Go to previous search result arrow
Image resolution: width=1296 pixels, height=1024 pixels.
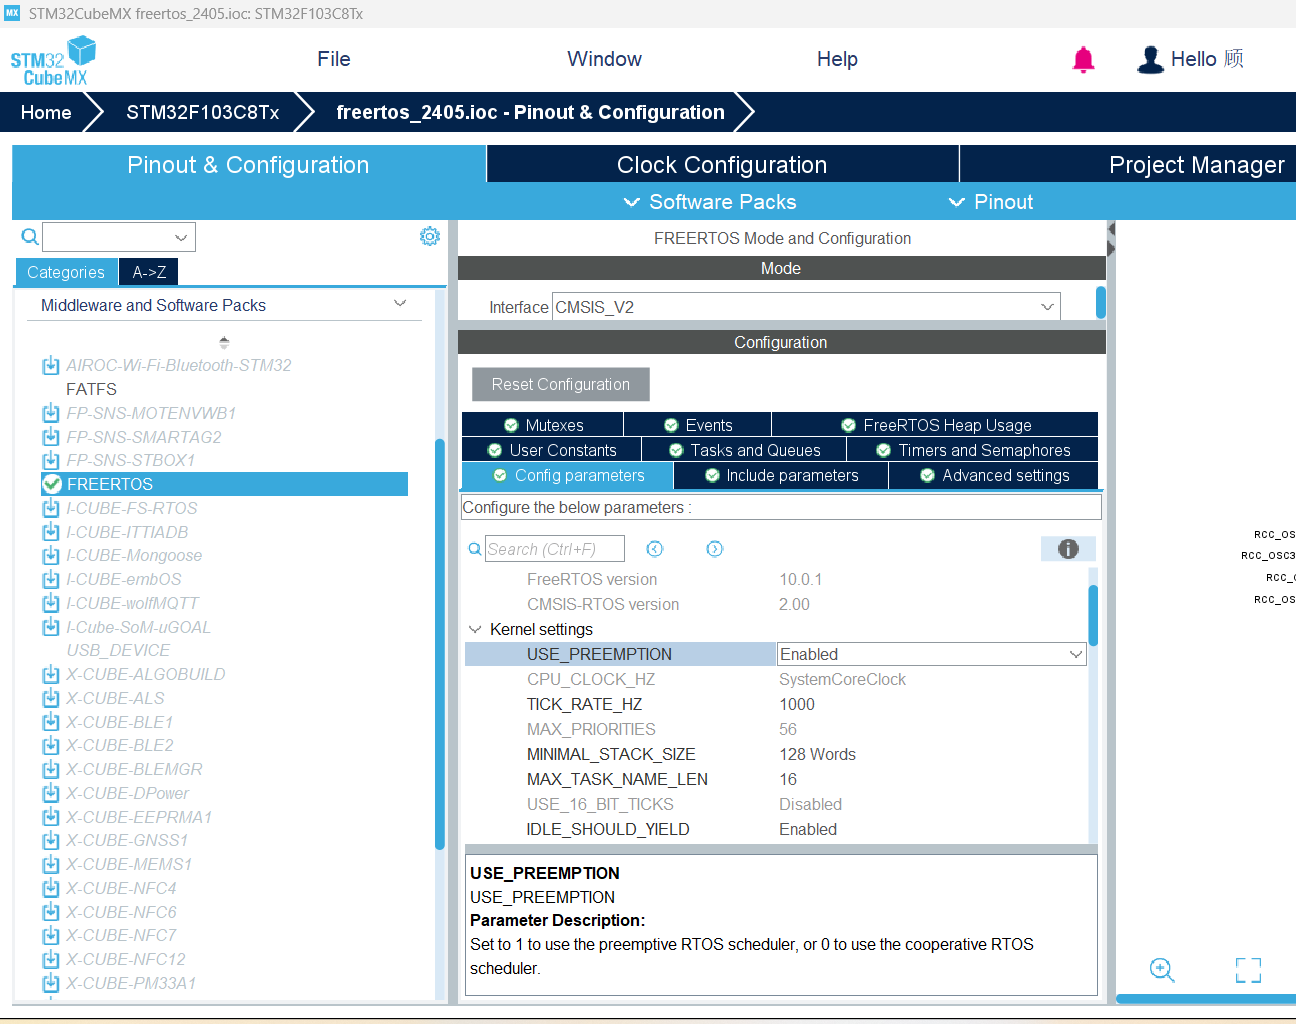click(655, 549)
